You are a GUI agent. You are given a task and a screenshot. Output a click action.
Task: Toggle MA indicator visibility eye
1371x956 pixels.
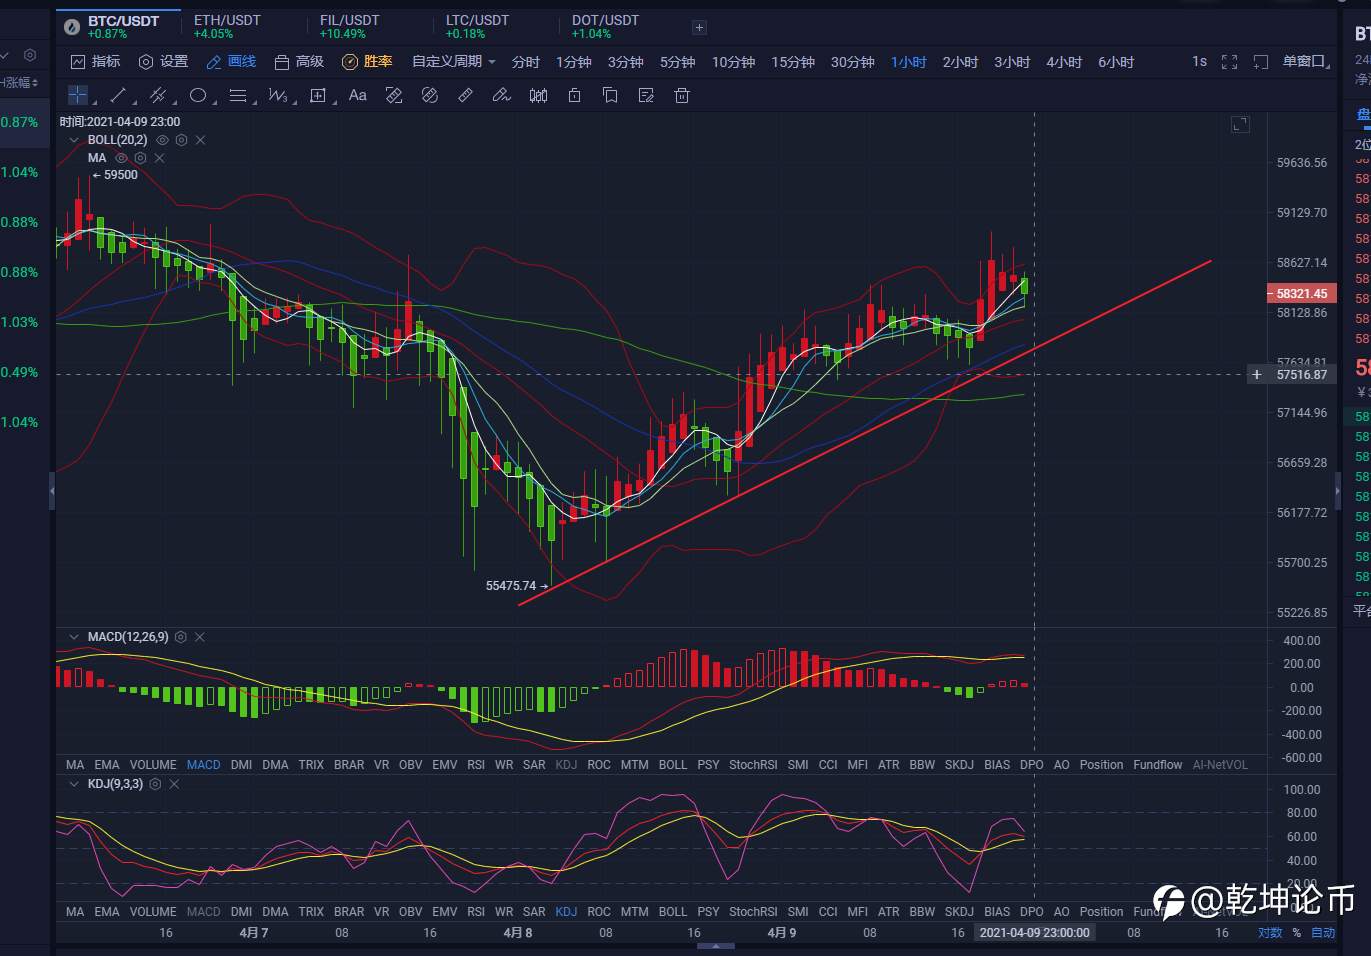[x=121, y=158]
